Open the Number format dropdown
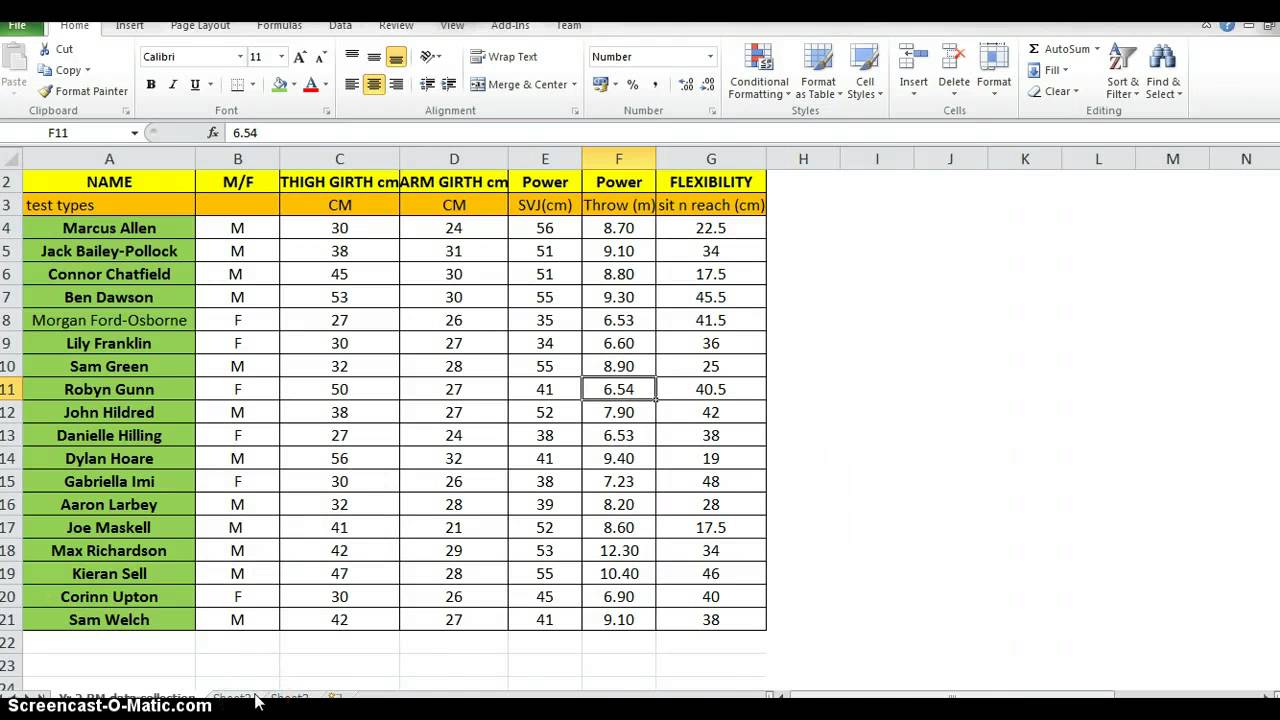 [710, 57]
